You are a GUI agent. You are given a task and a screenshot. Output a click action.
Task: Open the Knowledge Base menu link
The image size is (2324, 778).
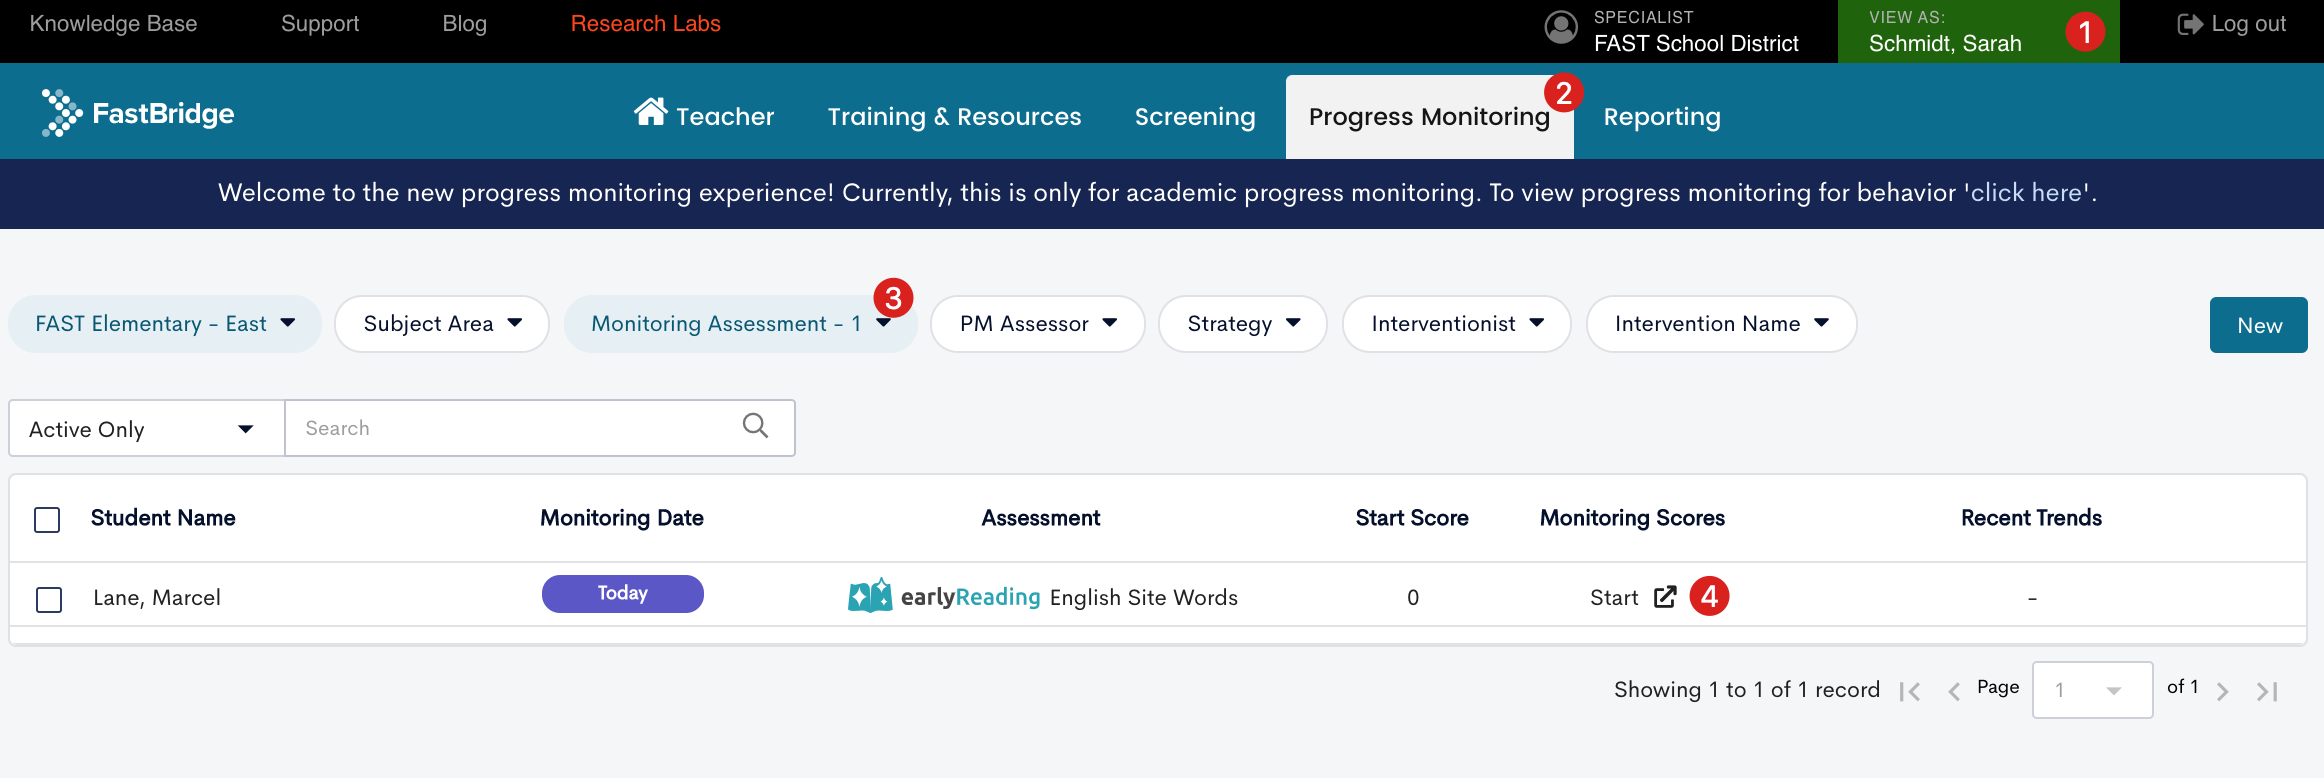coord(113,24)
